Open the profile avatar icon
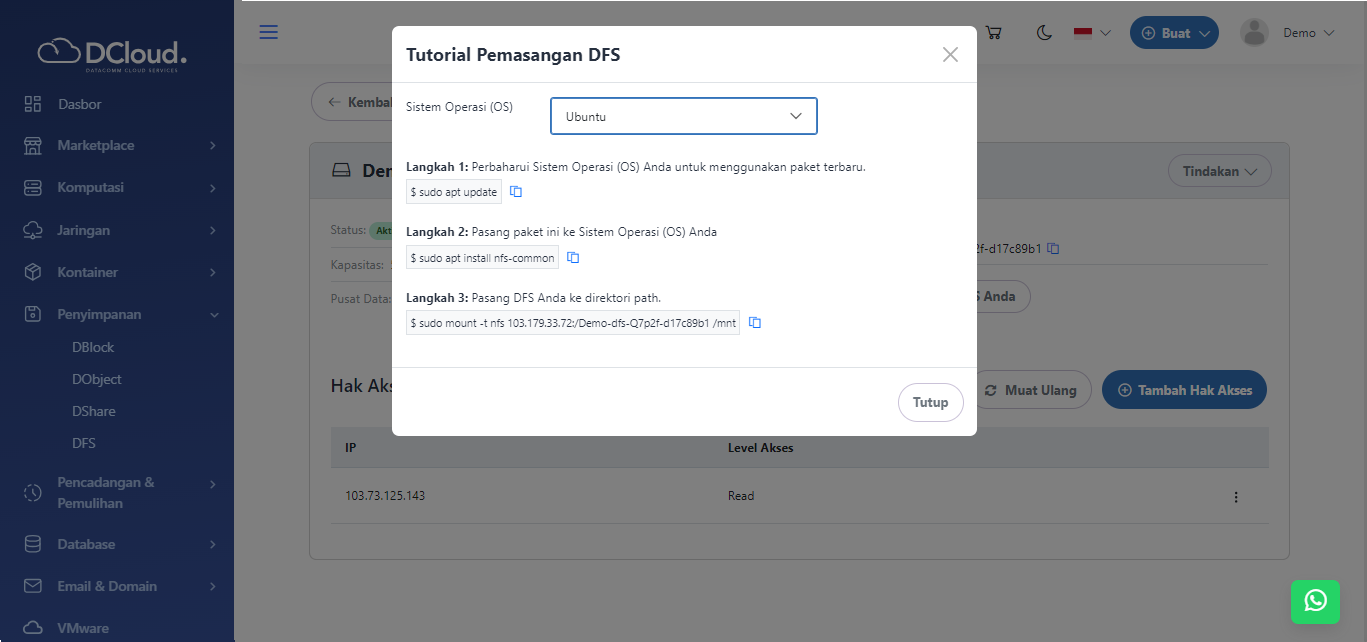Screen dimensions: 1367x642 (x=1253, y=31)
